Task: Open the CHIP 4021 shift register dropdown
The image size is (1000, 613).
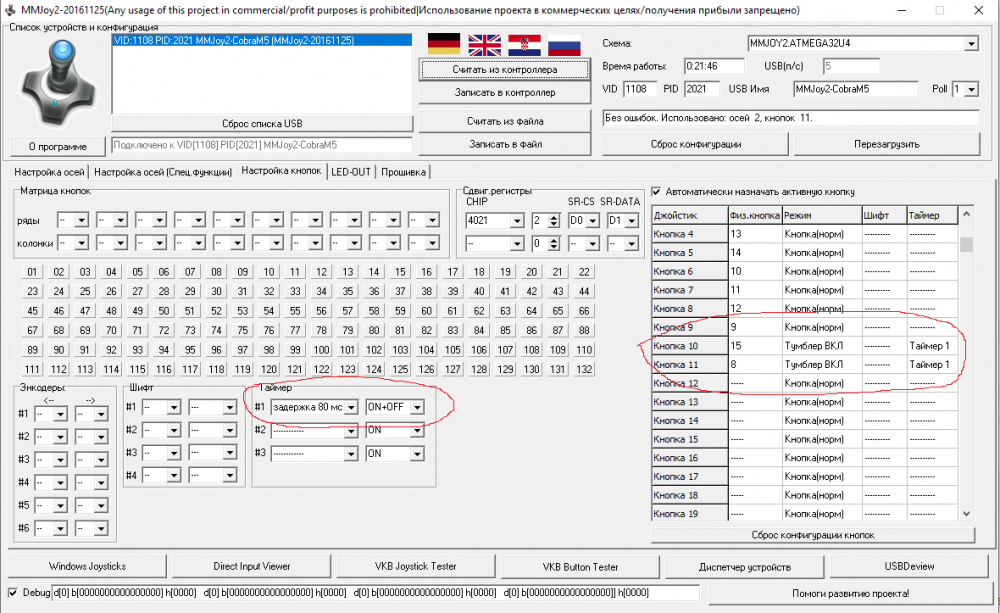Action: 517,221
